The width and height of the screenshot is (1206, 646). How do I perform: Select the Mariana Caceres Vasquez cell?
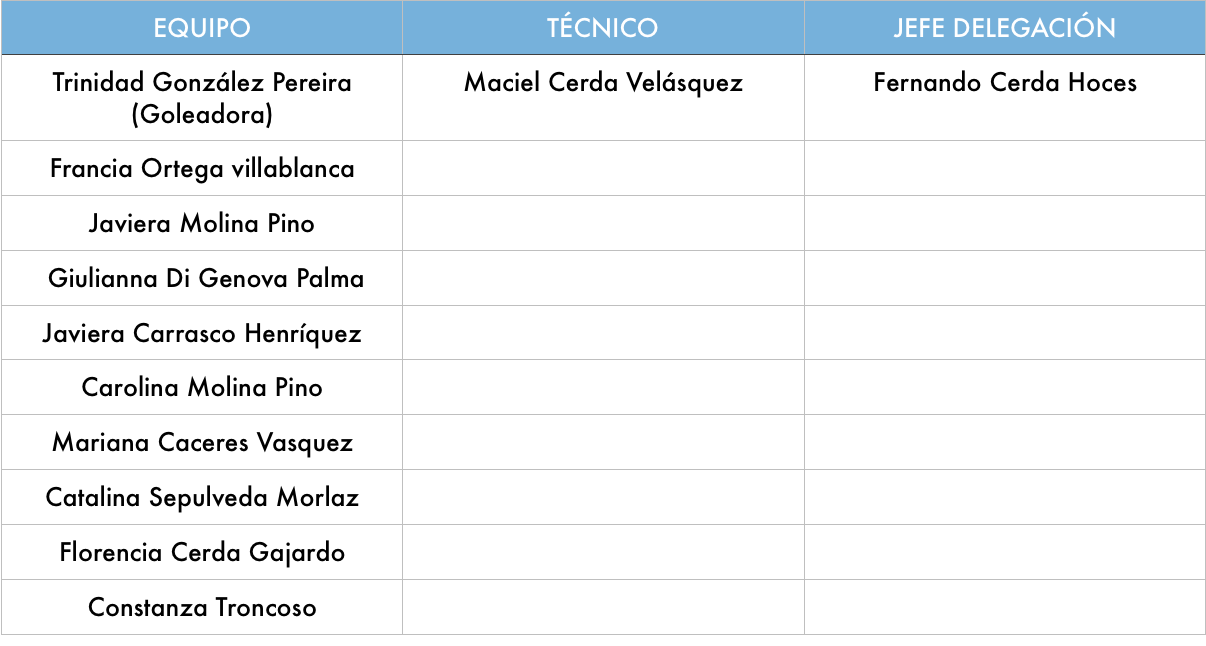click(x=202, y=442)
